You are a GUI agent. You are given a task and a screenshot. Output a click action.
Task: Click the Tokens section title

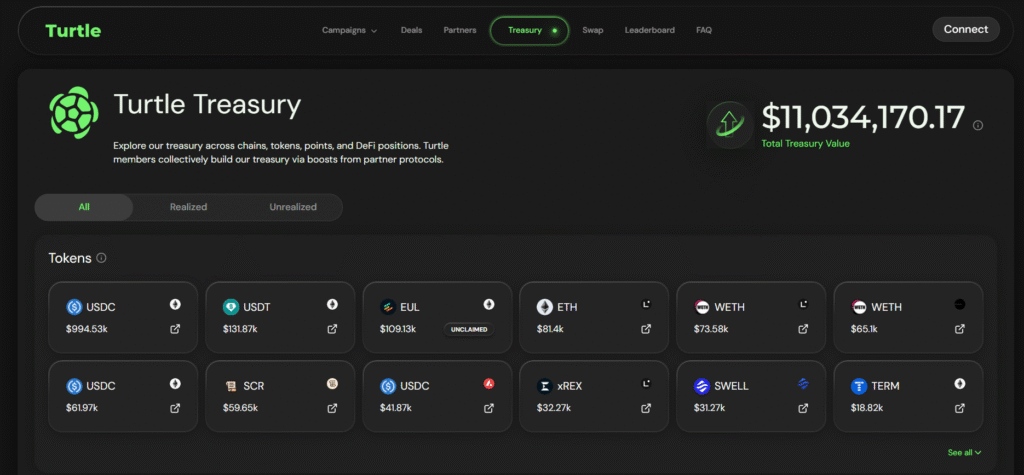70,258
